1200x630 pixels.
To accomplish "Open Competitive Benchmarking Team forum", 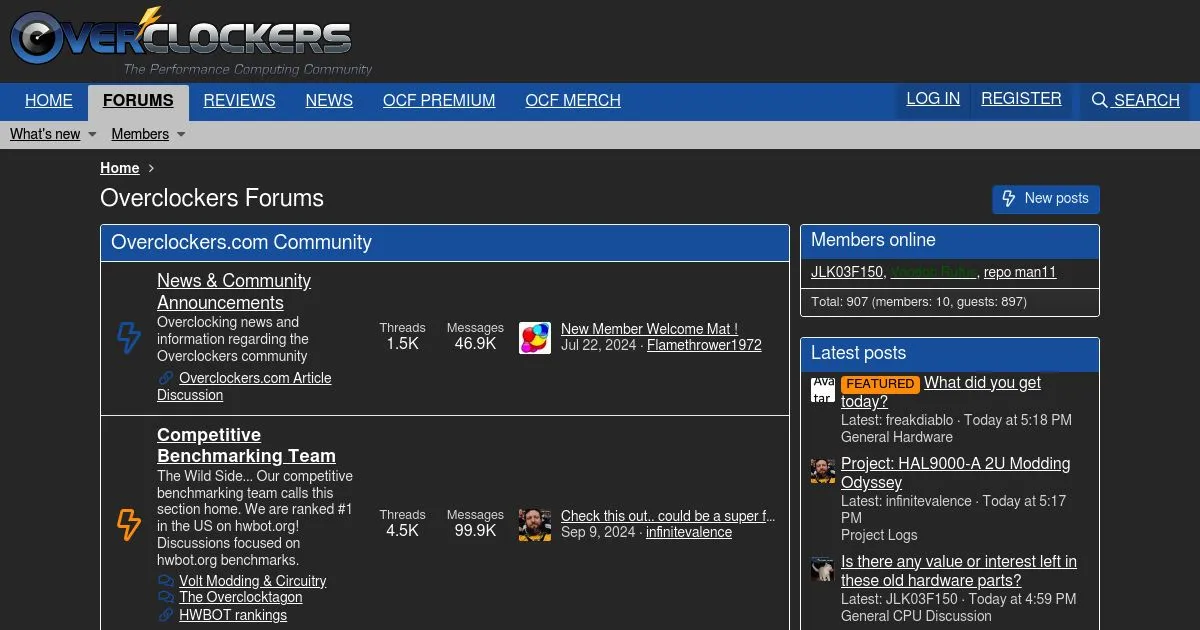I will tap(246, 445).
